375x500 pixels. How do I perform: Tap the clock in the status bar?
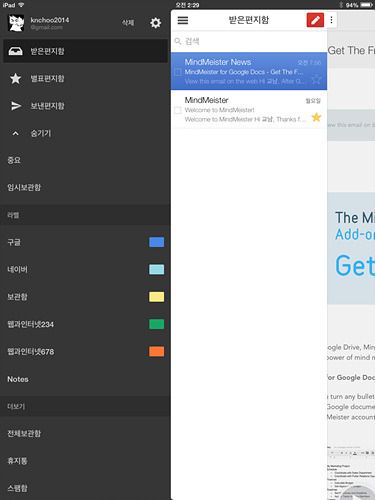click(187, 5)
